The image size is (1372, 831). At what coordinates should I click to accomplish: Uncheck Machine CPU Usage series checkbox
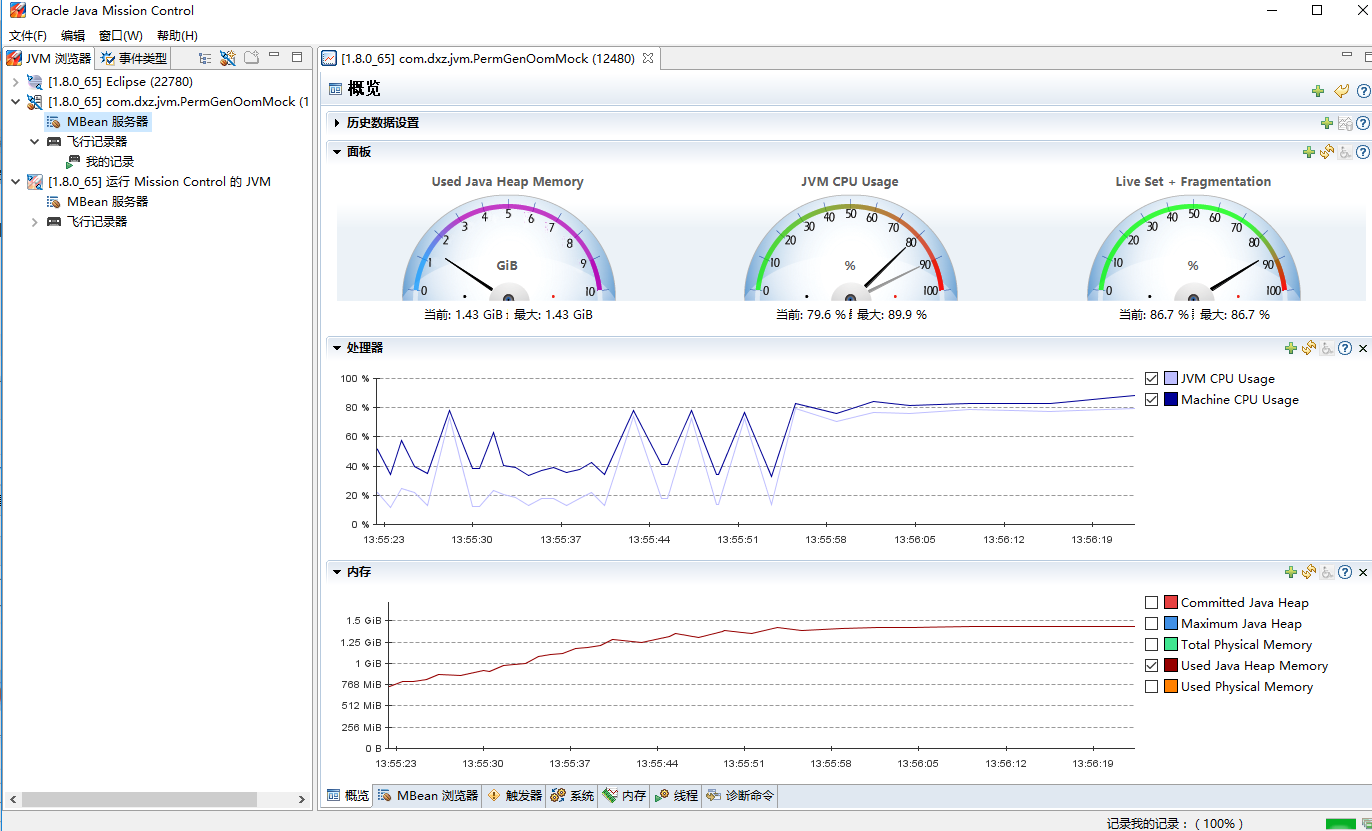(x=1151, y=400)
